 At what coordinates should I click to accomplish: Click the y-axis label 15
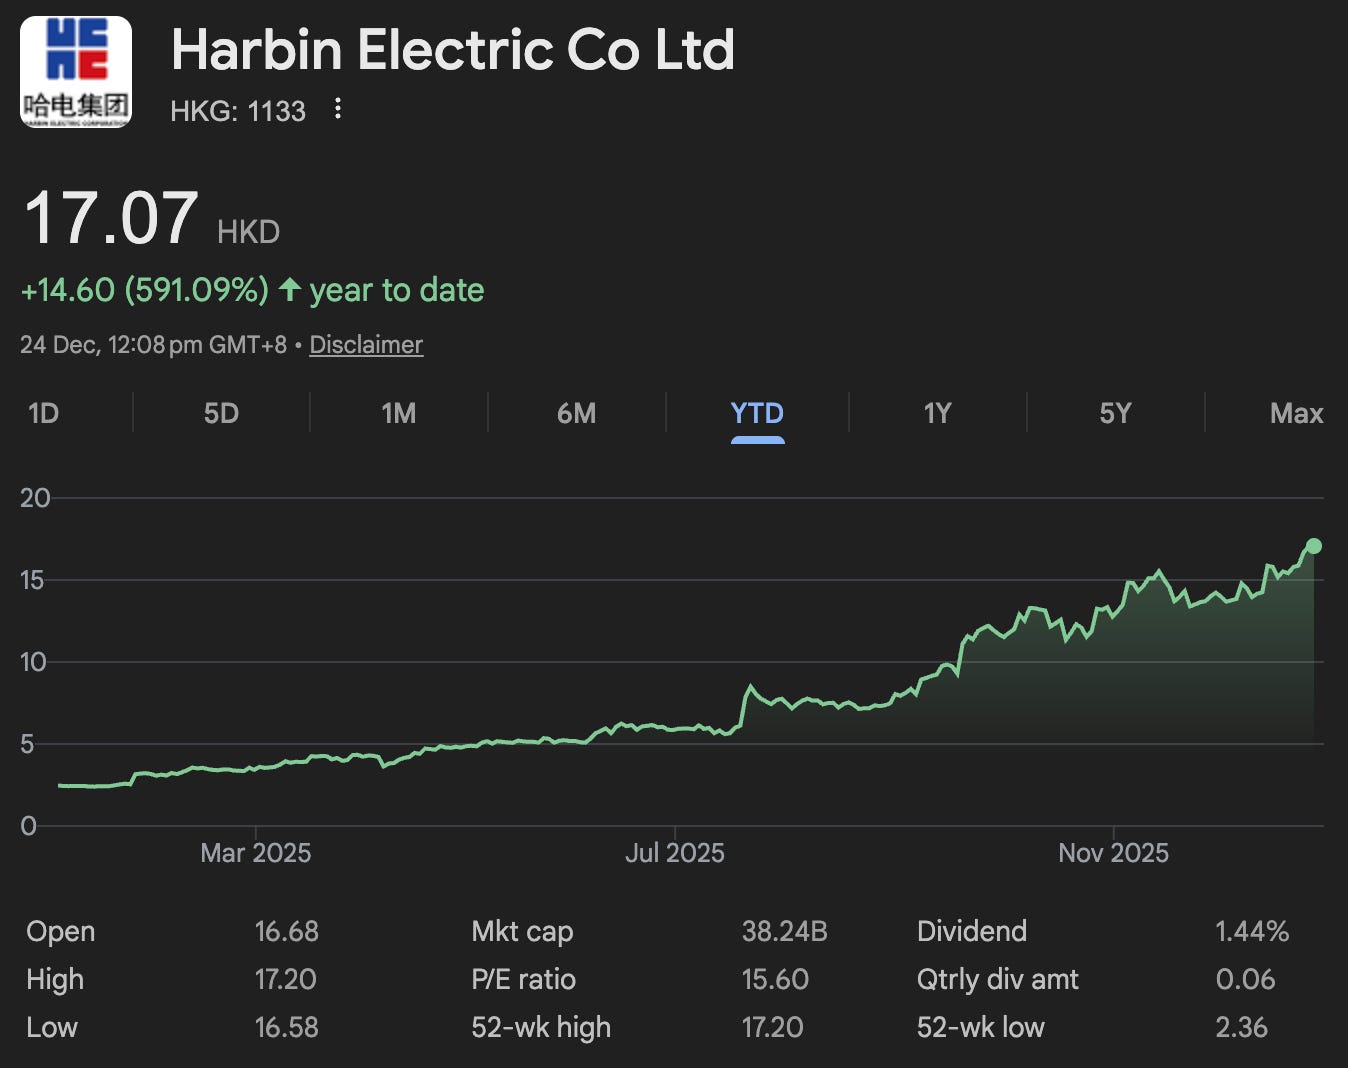pyautogui.click(x=33, y=580)
